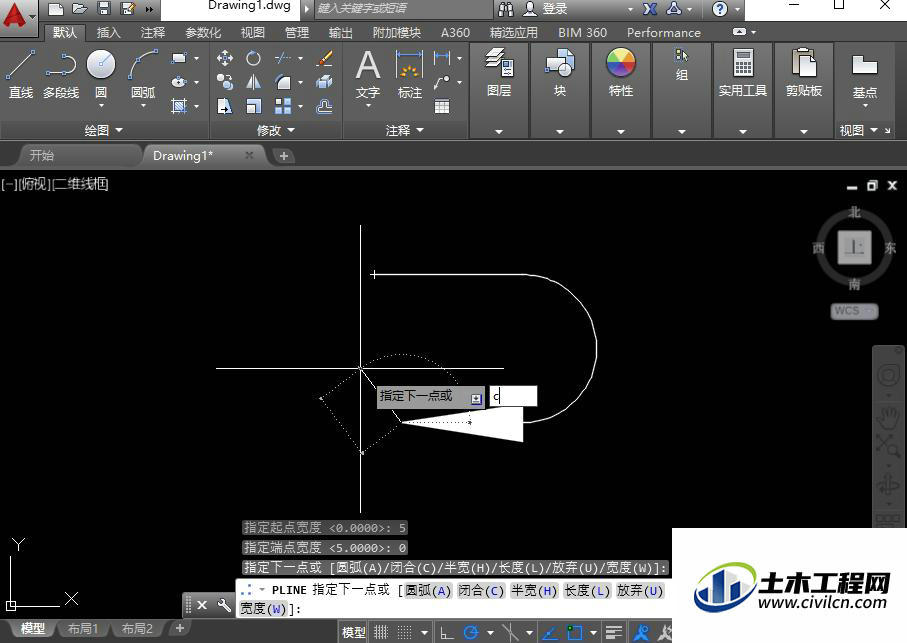
Task: Expand the Draw (绘图) panel
Action: pyautogui.click(x=104, y=131)
